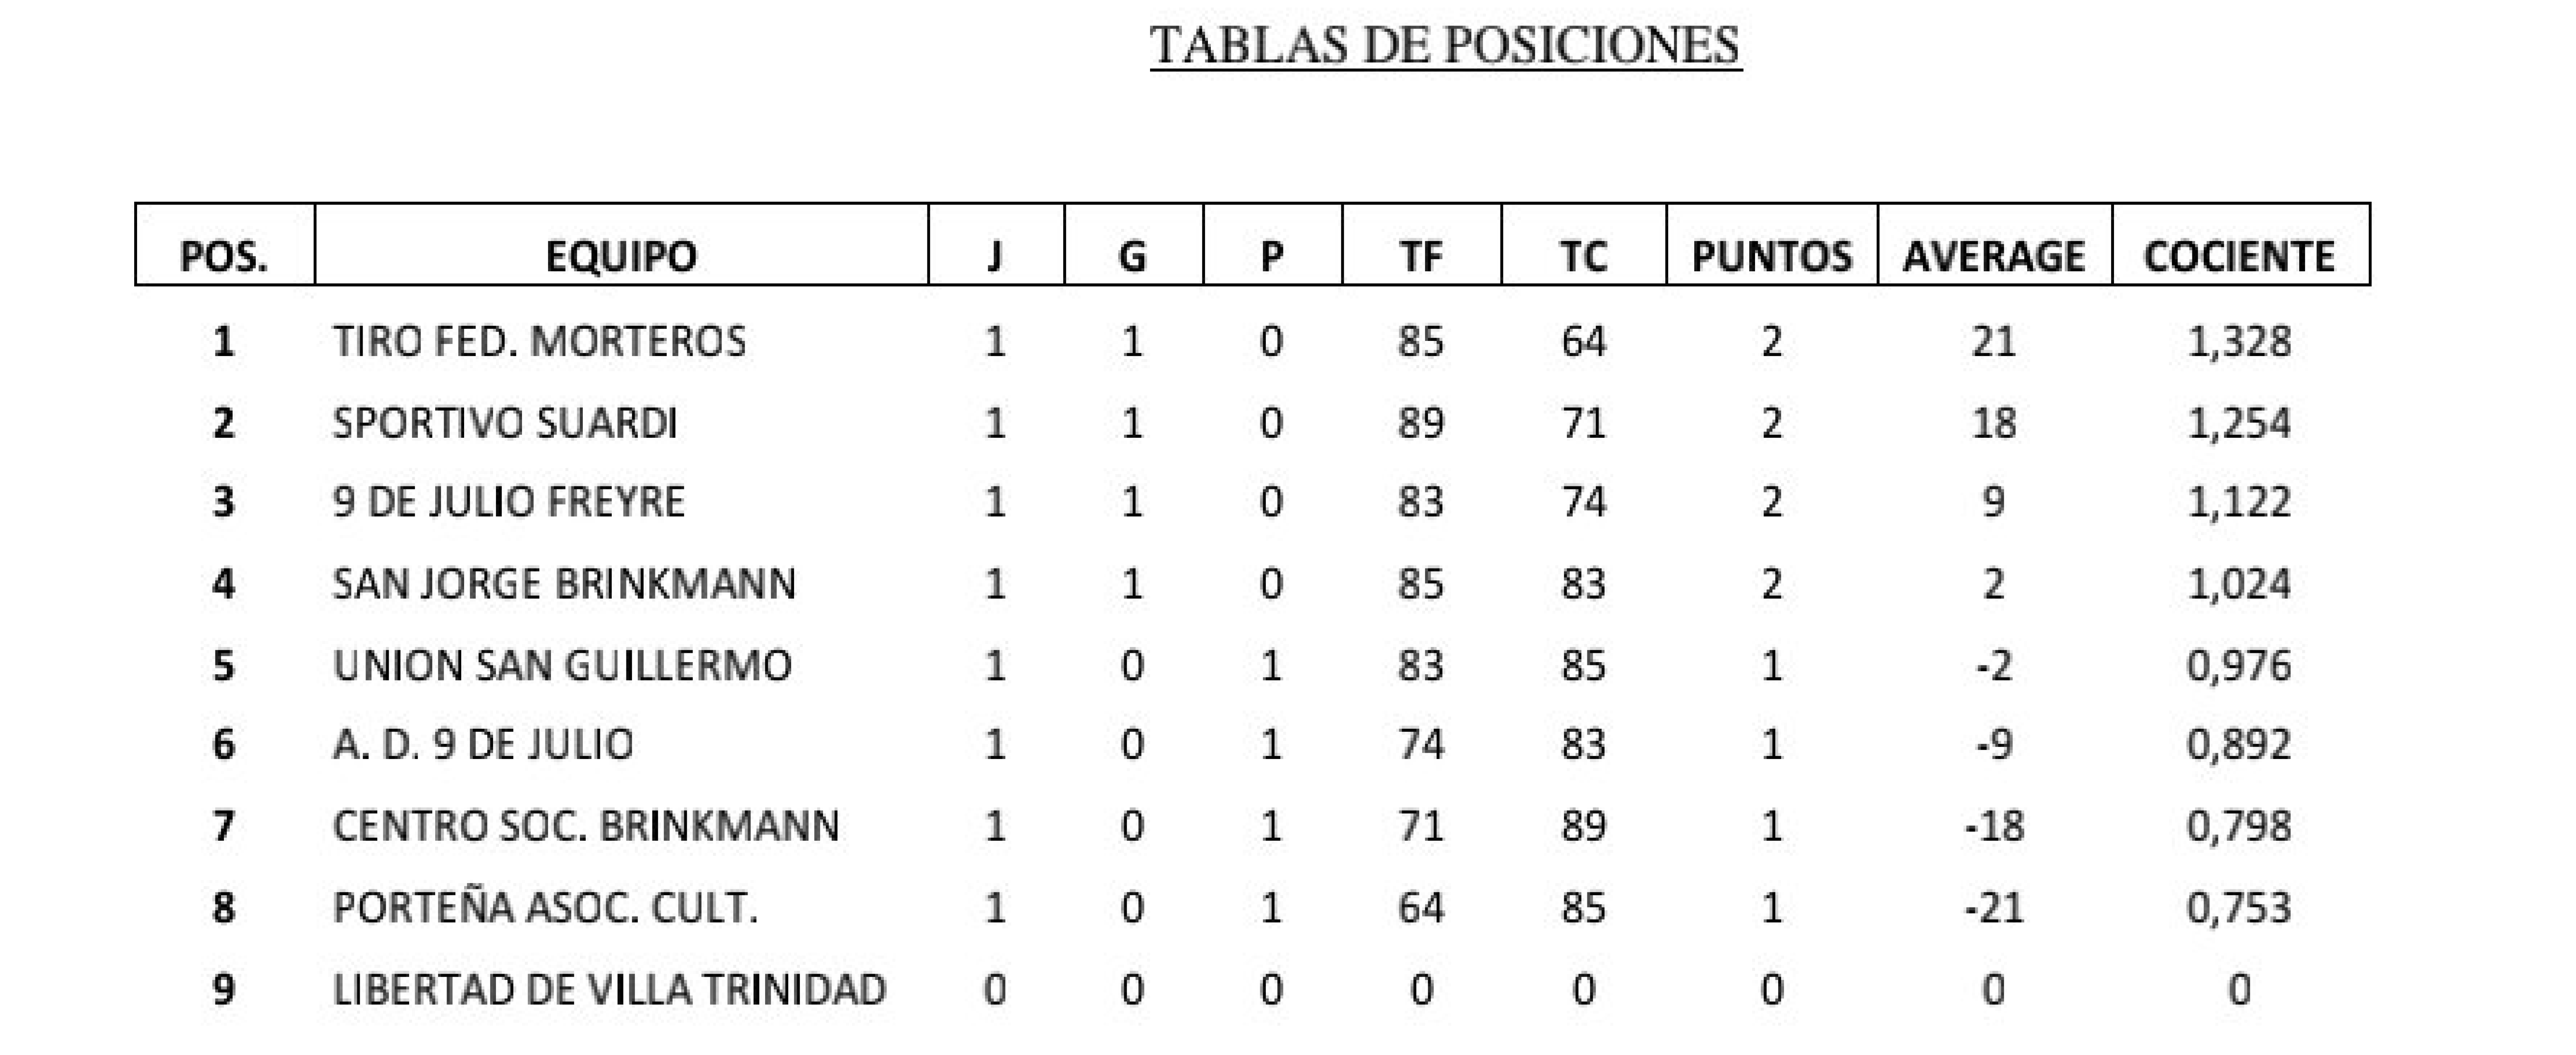Select team PORTEÑA ASOC. CULT.
This screenshot has height=1055, width=2576.
tap(545, 908)
